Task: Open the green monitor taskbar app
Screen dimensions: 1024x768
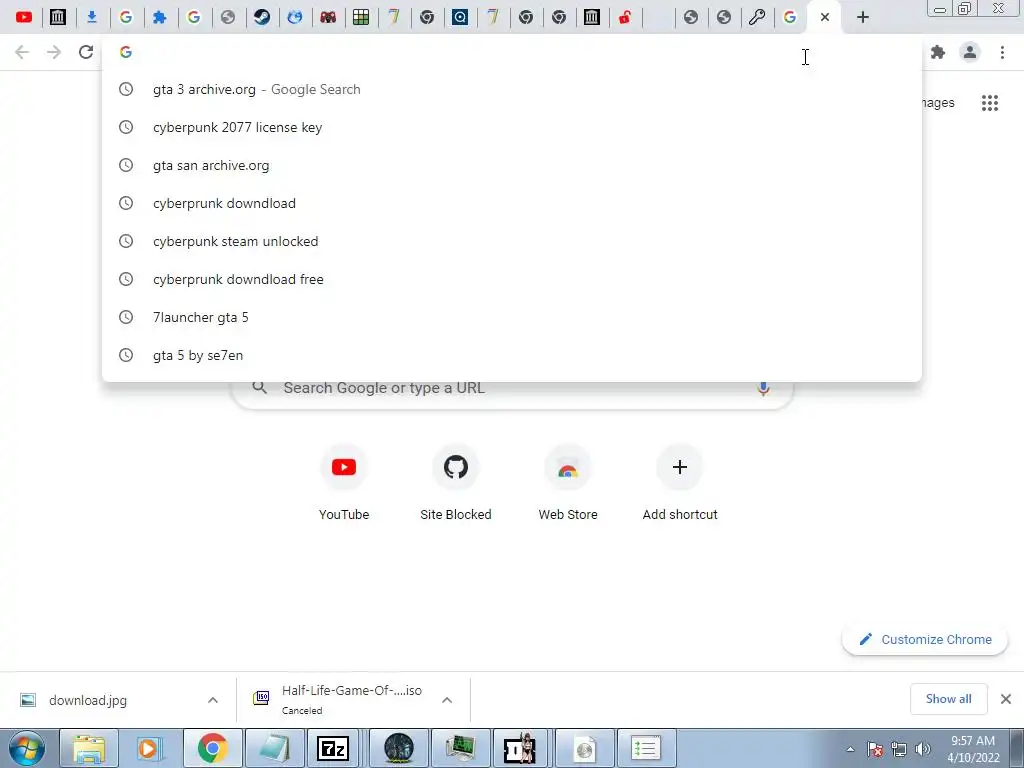Action: pos(460,748)
